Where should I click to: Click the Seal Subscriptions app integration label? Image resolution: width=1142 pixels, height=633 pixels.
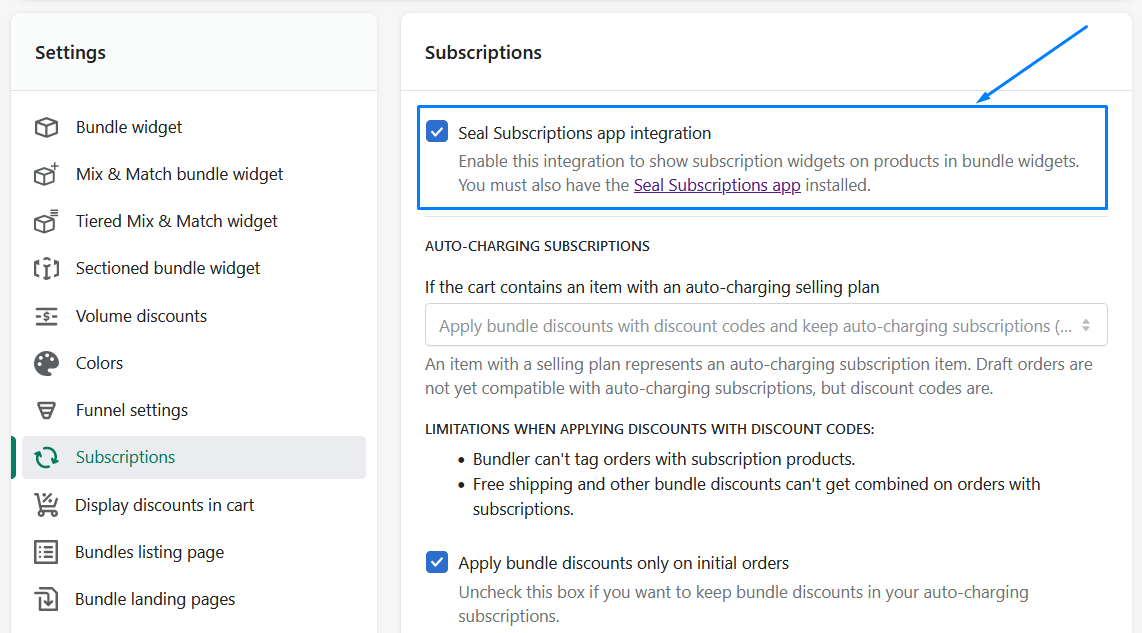pos(585,133)
